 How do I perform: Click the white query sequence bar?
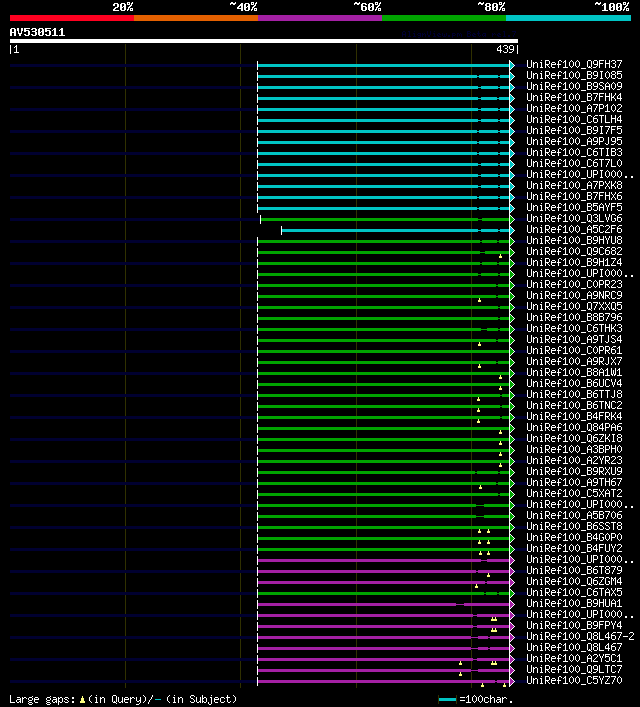point(264,41)
